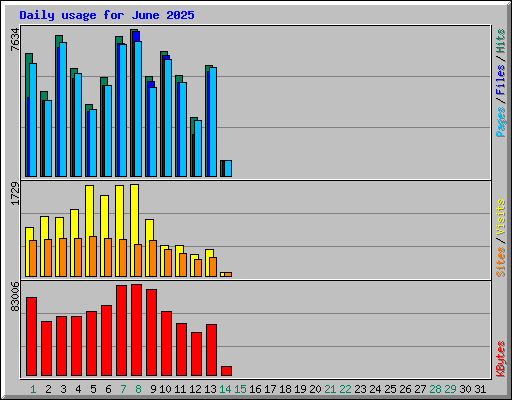Click the cyan pages bar for day 12
Viewport: 512px width, 400px height.
(x=198, y=149)
